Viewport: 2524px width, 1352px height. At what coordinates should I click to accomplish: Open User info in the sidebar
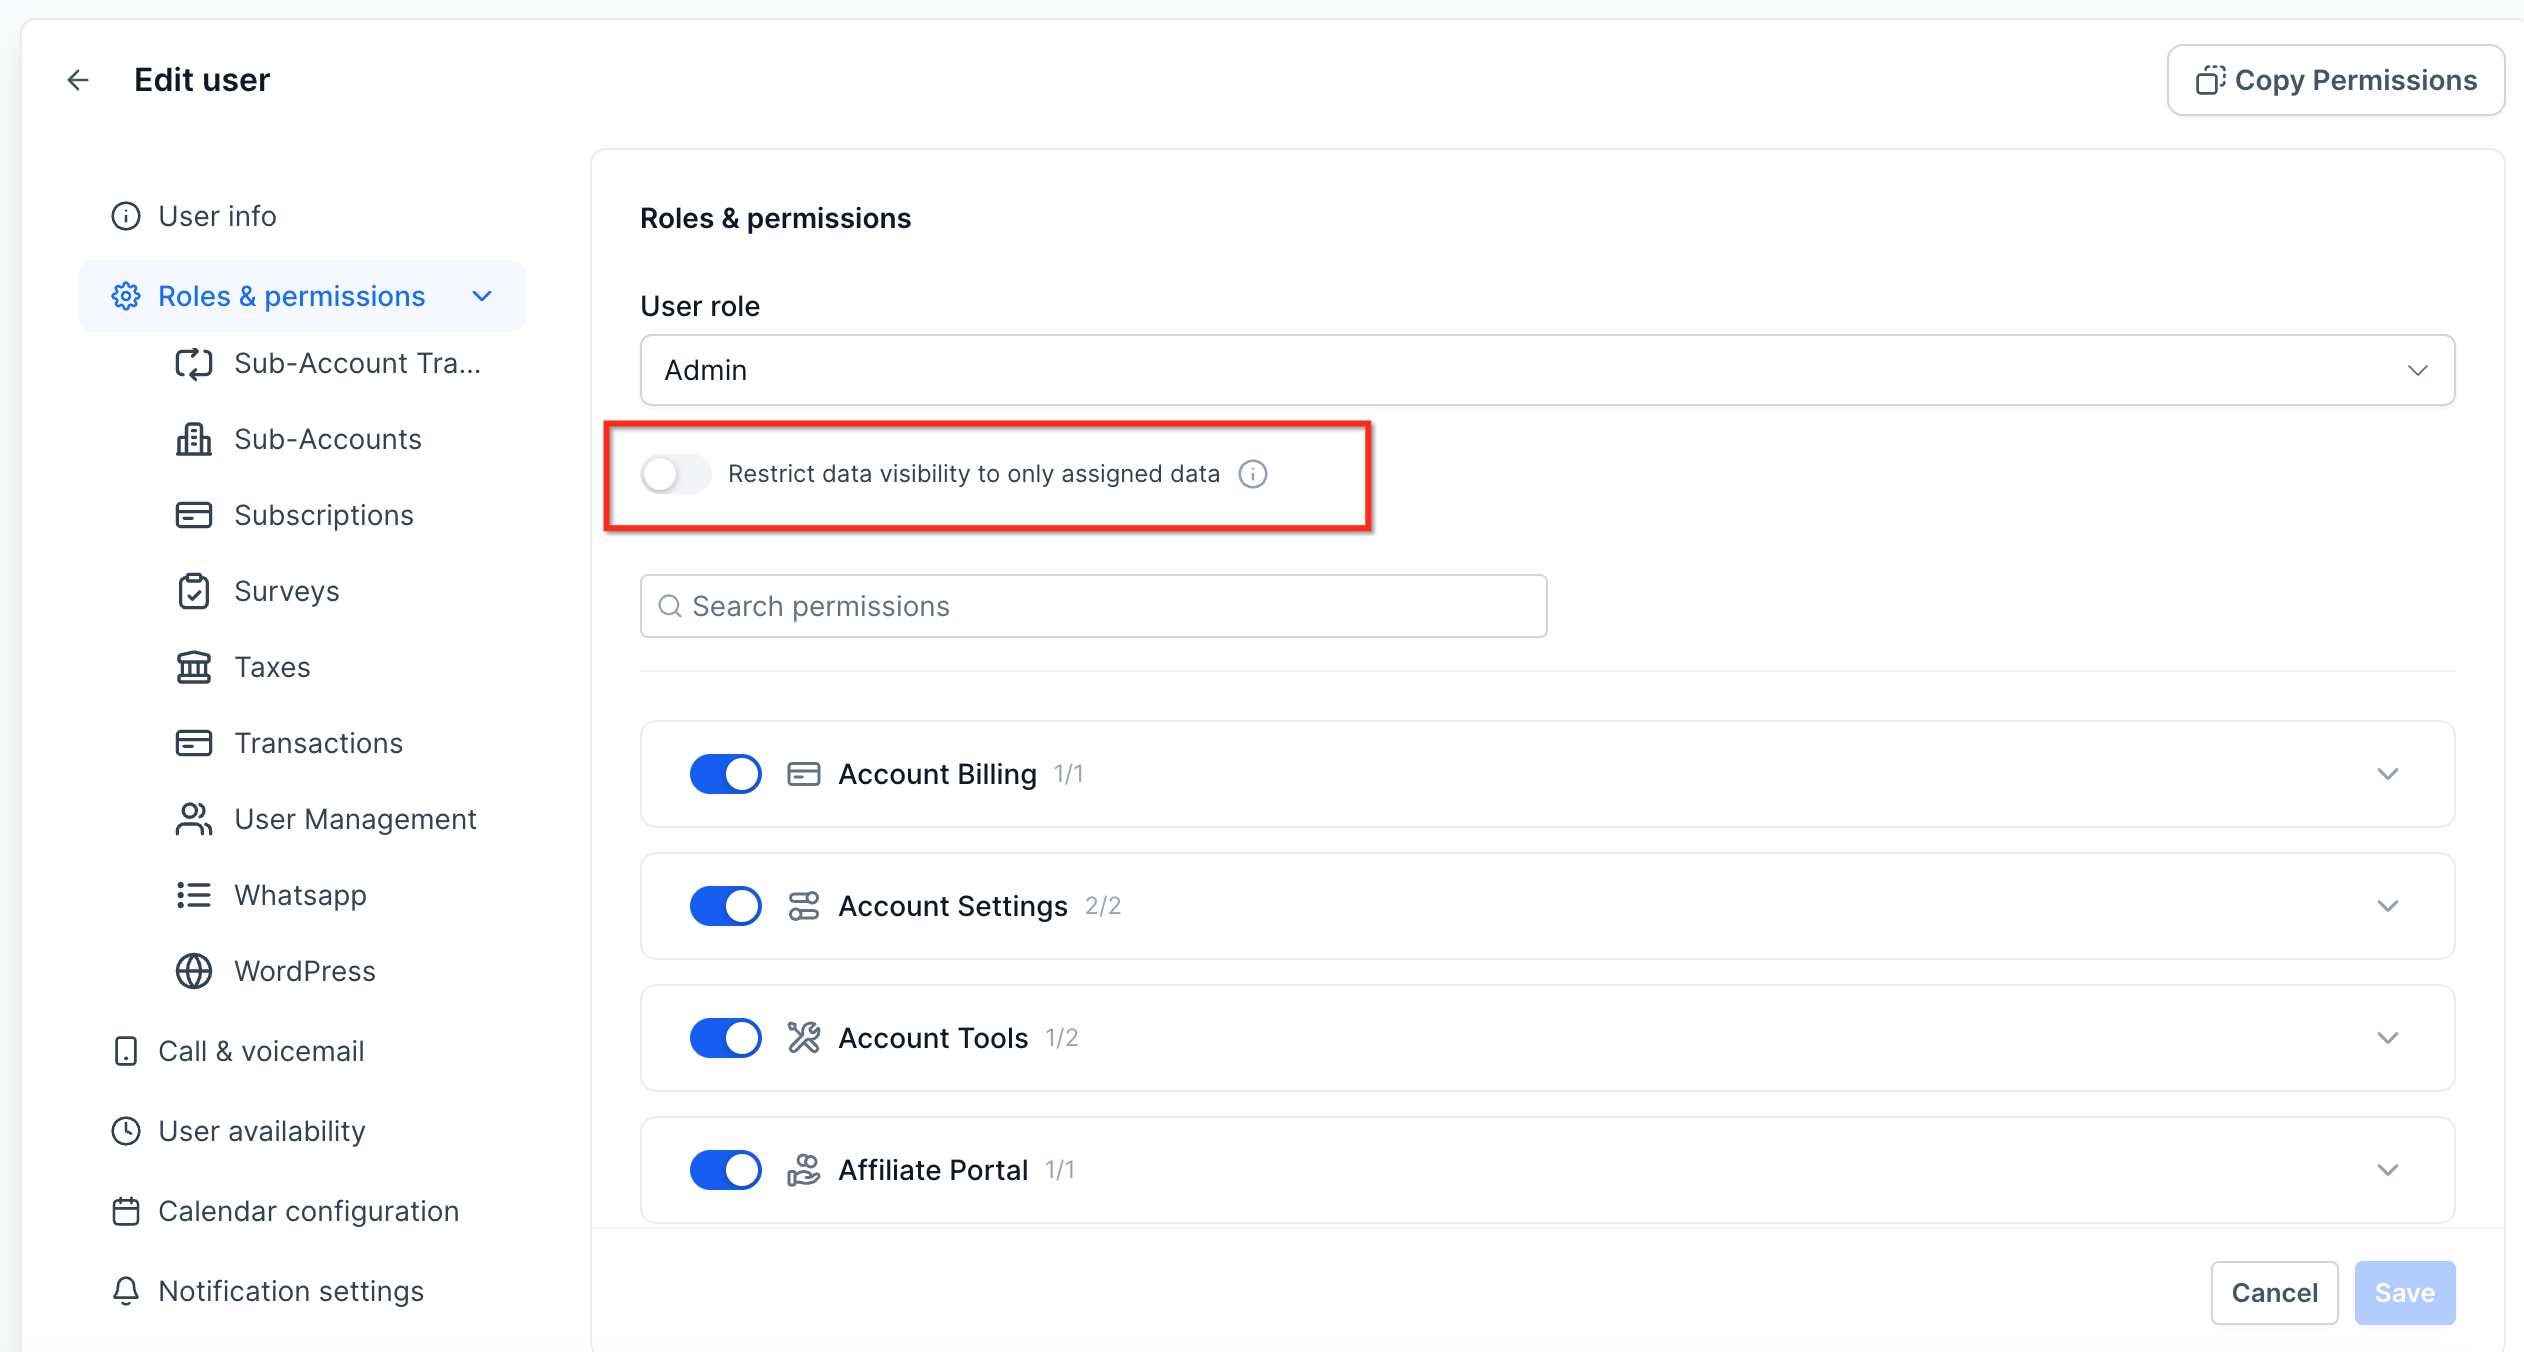pos(194,216)
